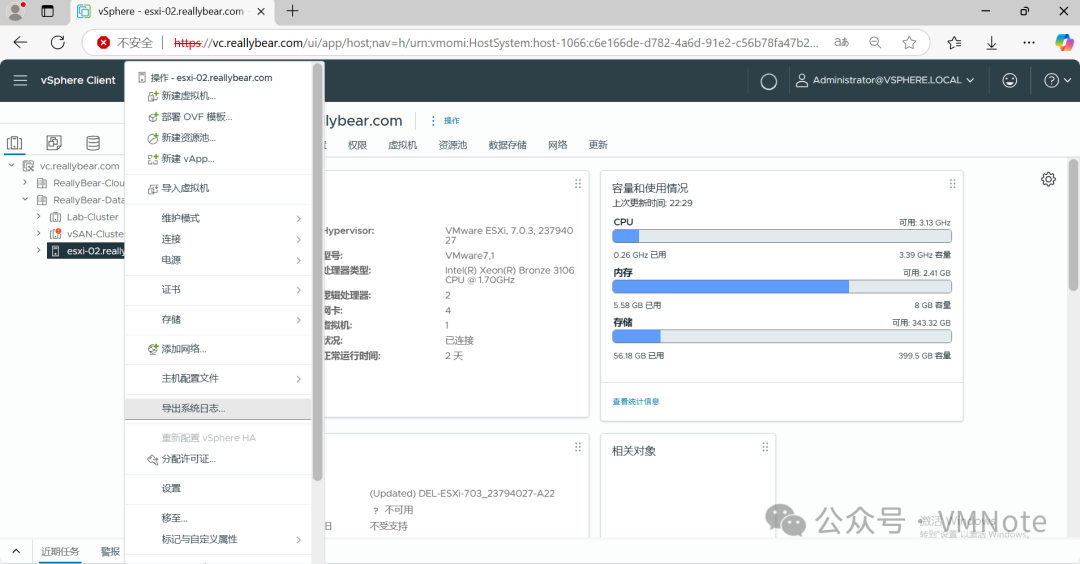Screen dimensions: 1080x564
Task: Expand the 主机配置文件 submenu
Action: 218,379
